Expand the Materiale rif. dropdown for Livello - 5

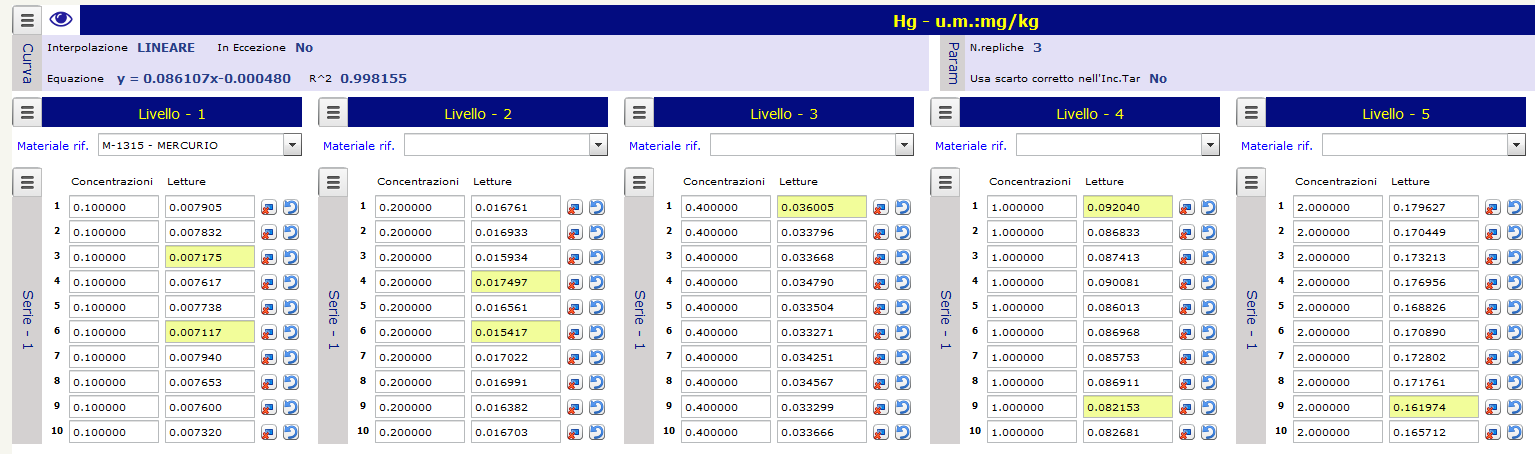point(1516,146)
